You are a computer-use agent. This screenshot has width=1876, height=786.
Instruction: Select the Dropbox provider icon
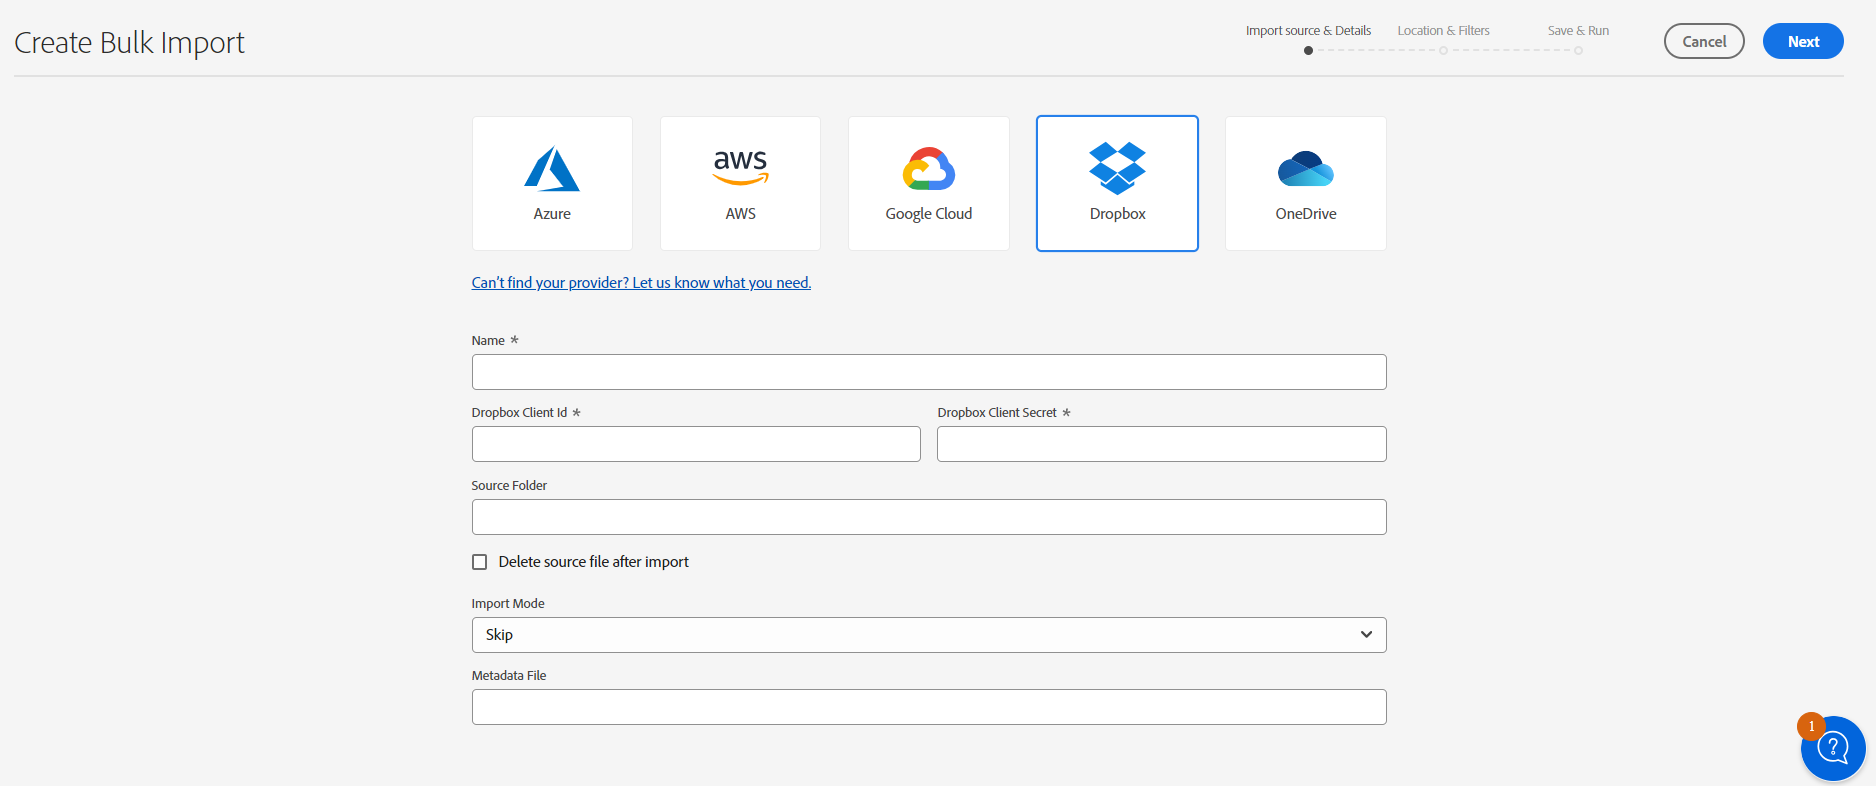pos(1117,168)
